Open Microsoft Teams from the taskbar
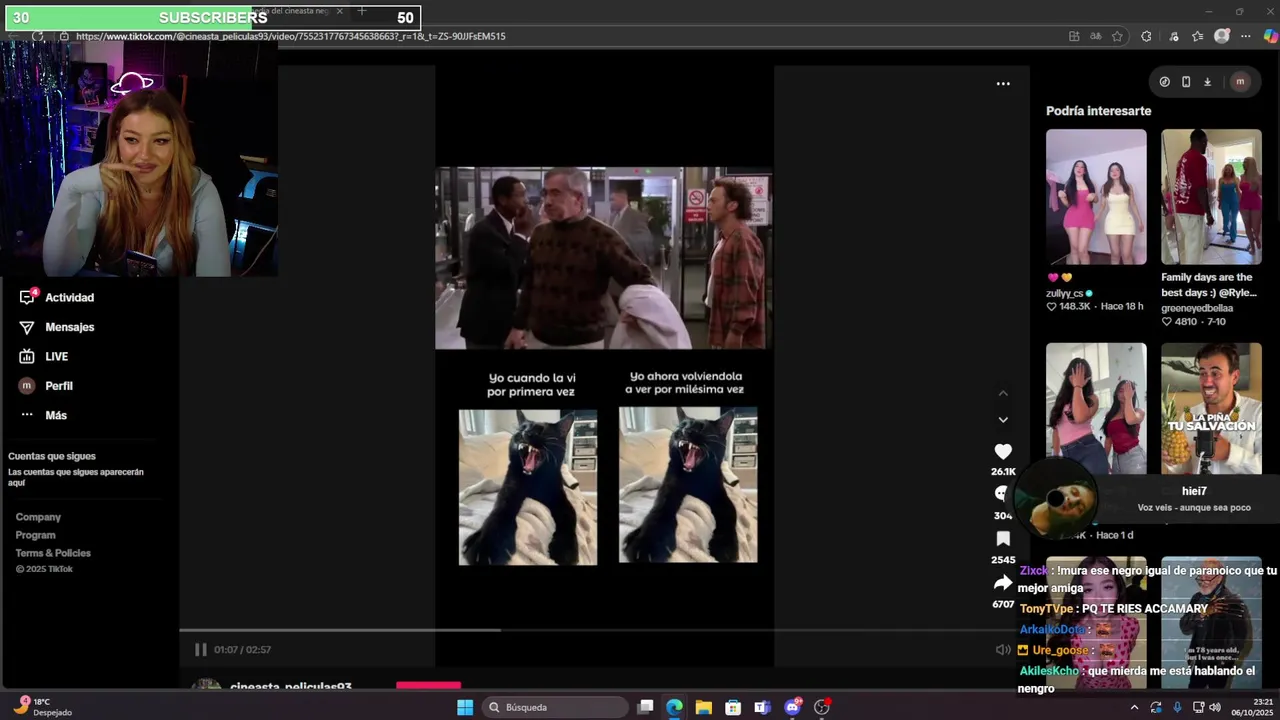This screenshot has width=1280, height=720. pyautogui.click(x=763, y=707)
